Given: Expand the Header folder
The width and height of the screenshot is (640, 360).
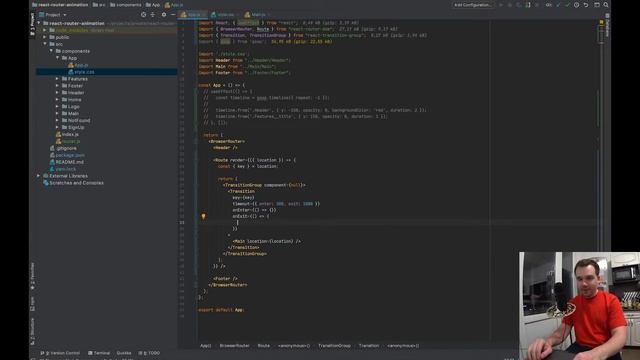Looking at the screenshot, I should pos(58,93).
